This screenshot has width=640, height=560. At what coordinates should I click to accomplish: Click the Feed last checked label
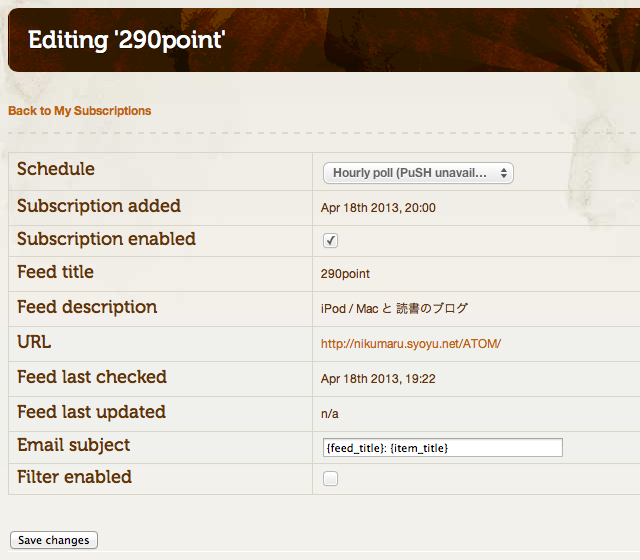[92, 377]
